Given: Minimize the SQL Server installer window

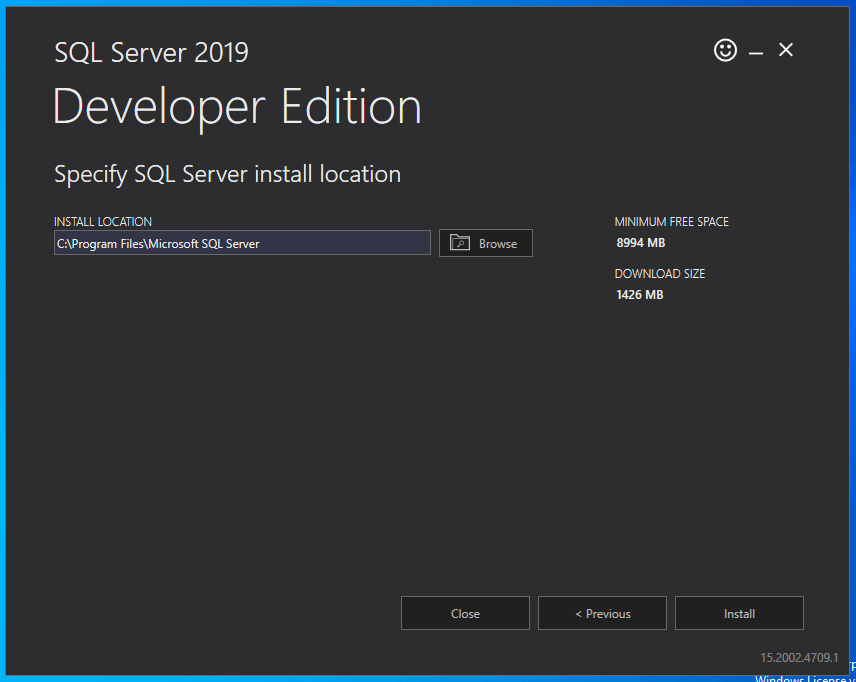Looking at the screenshot, I should tap(756, 53).
